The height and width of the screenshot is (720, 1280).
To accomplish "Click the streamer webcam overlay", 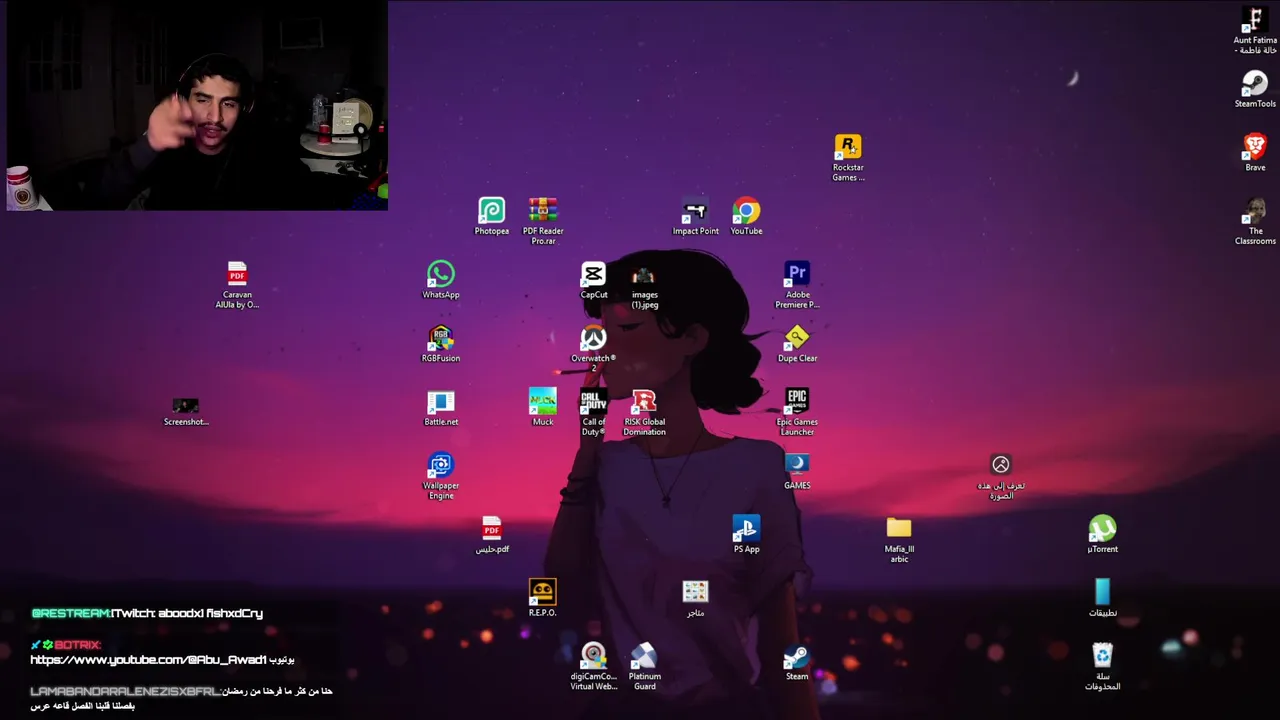I will tap(197, 105).
